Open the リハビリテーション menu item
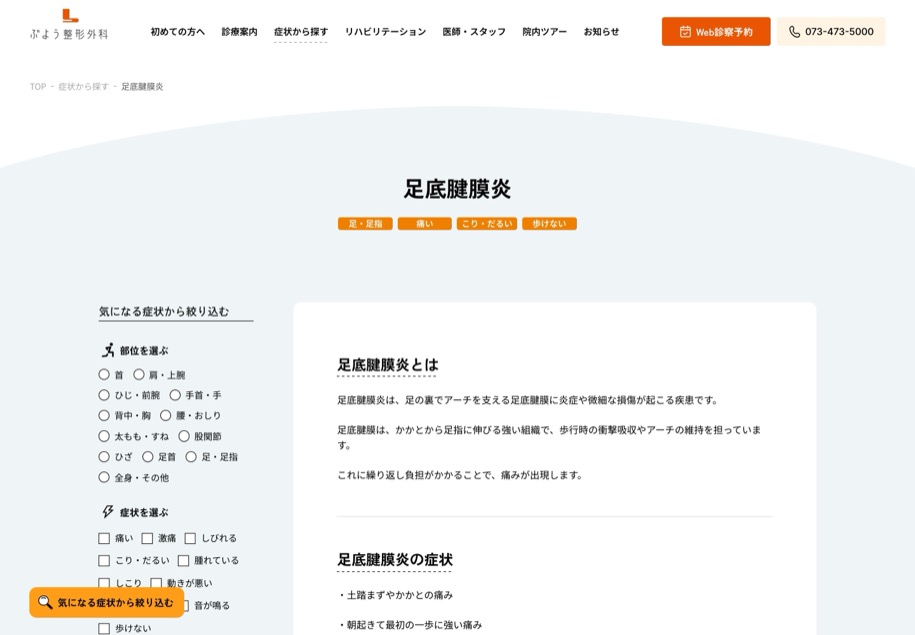 (x=385, y=32)
